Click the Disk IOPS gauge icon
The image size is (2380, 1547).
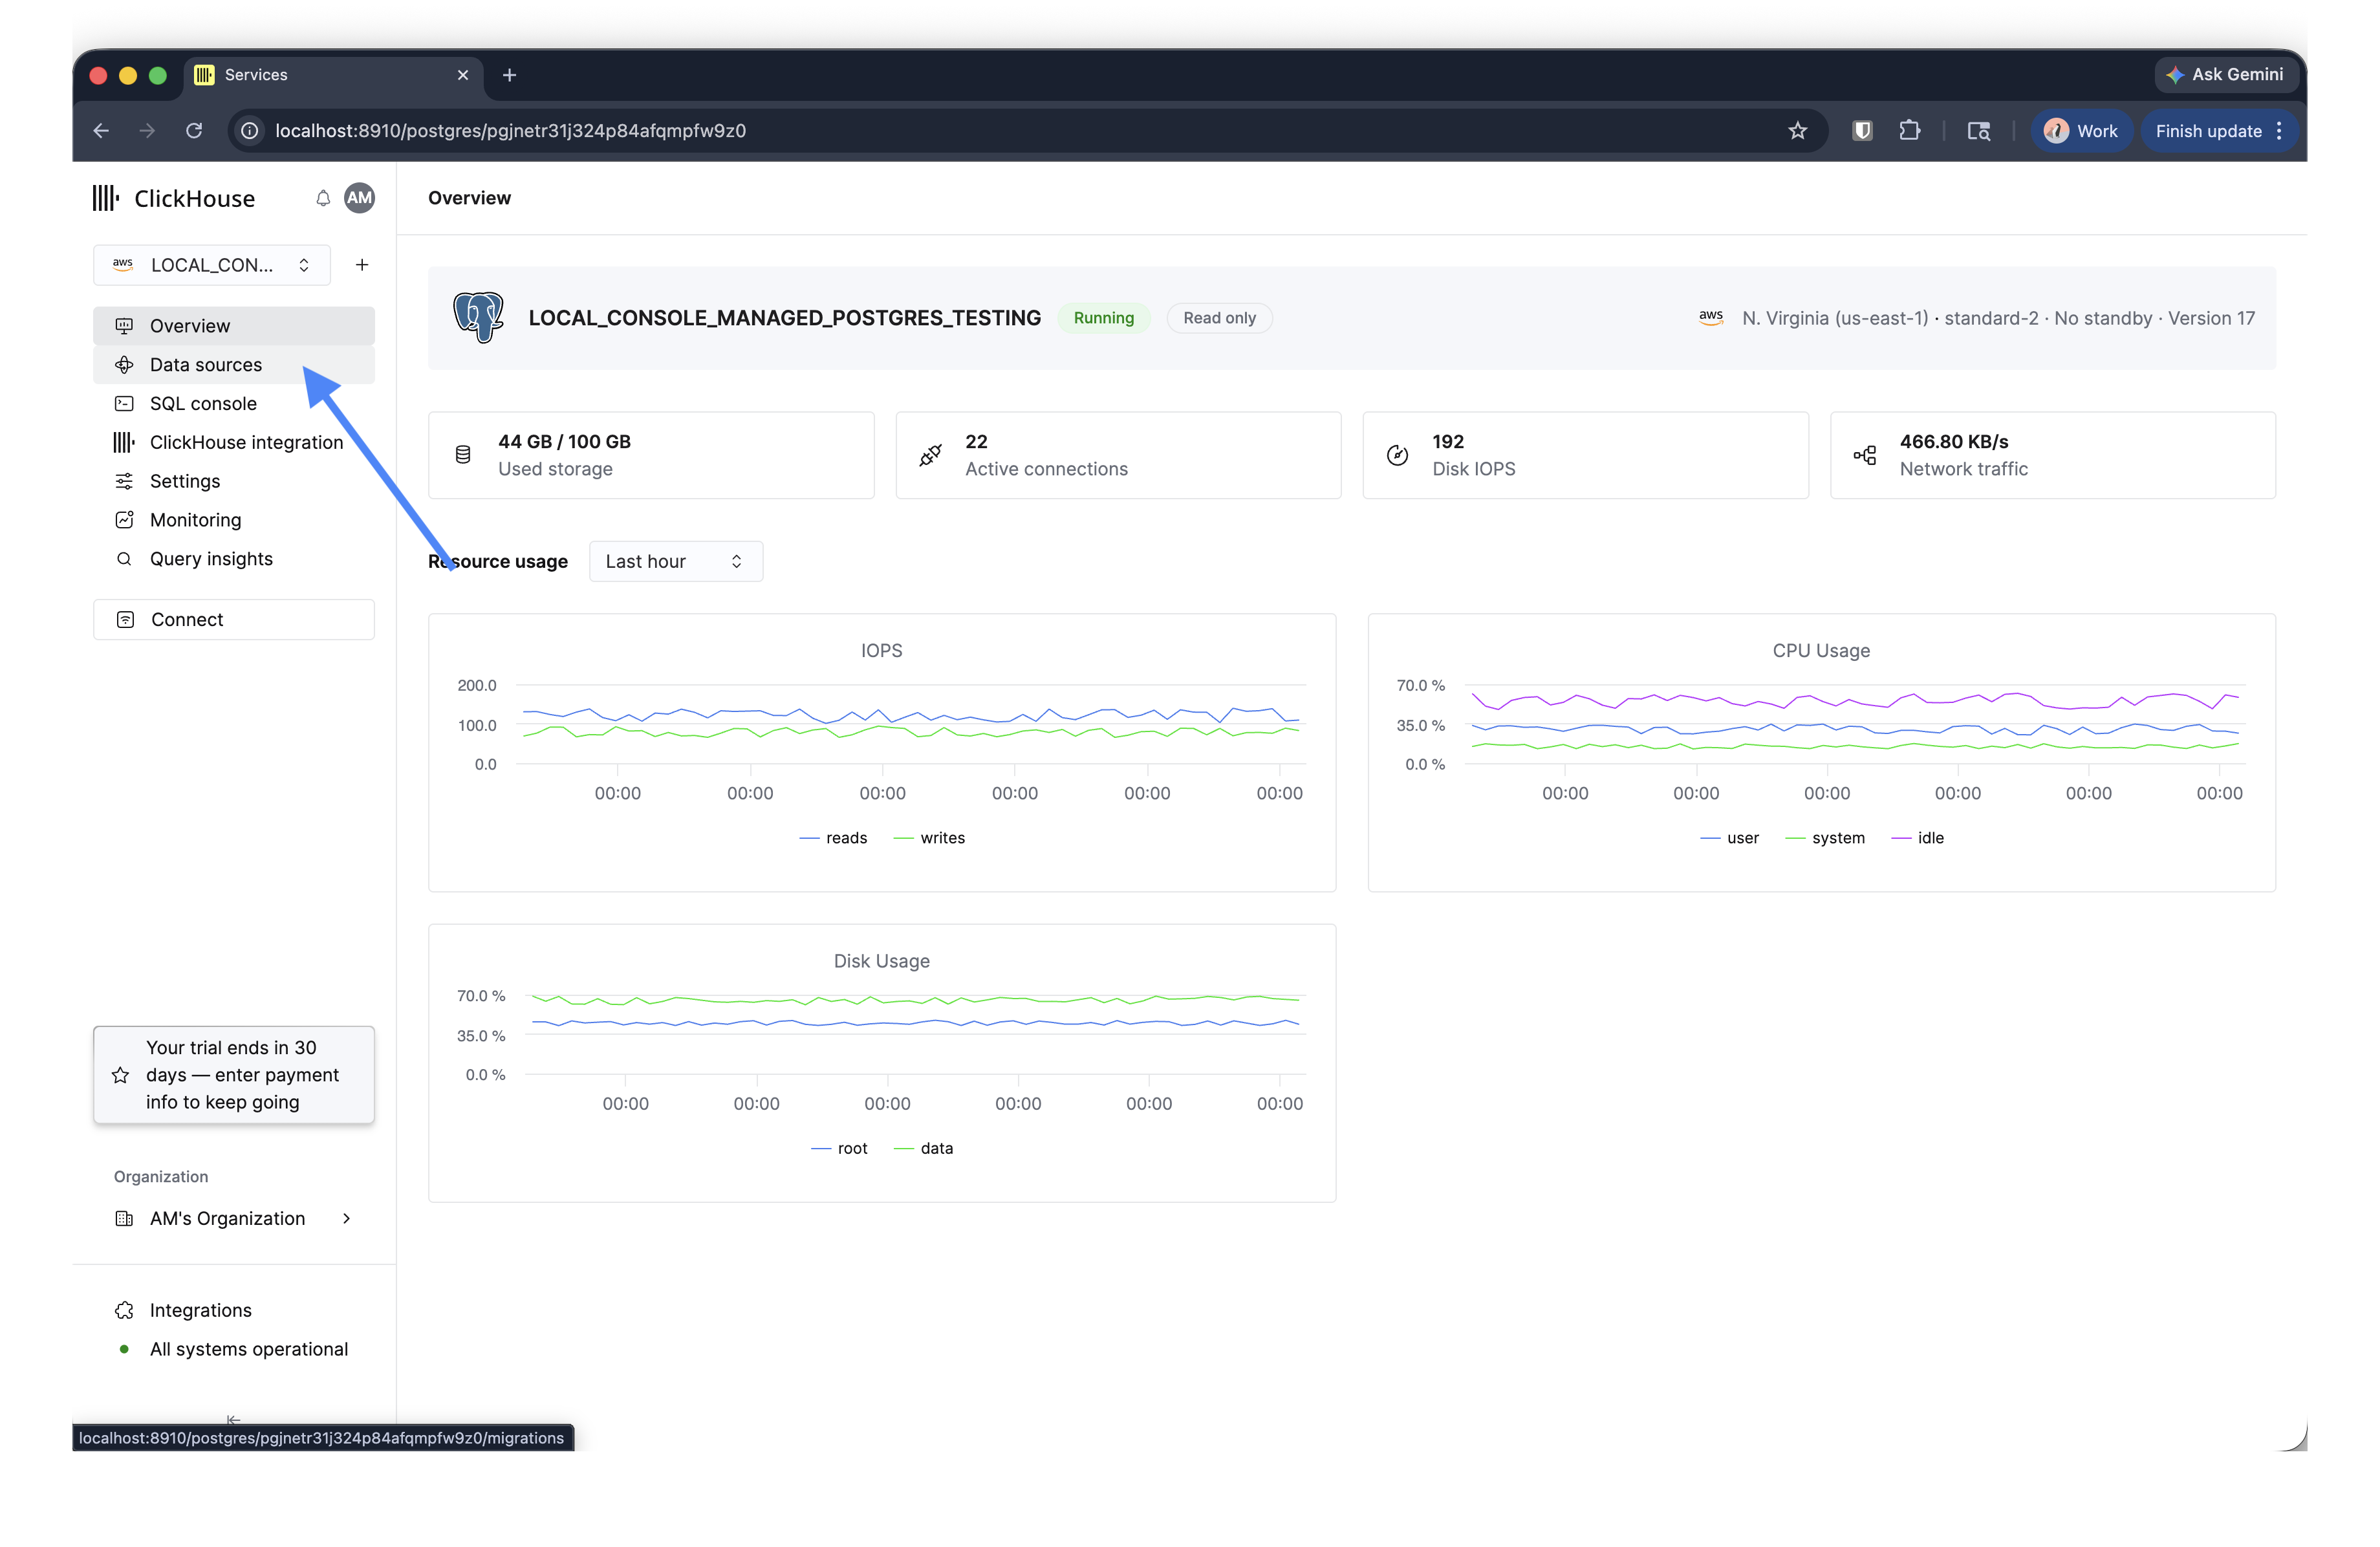(x=1397, y=455)
